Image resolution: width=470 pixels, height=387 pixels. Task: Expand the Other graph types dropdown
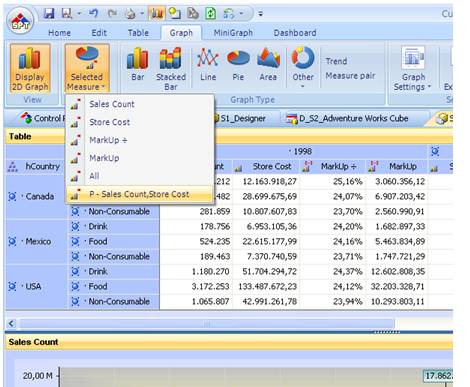tap(303, 68)
